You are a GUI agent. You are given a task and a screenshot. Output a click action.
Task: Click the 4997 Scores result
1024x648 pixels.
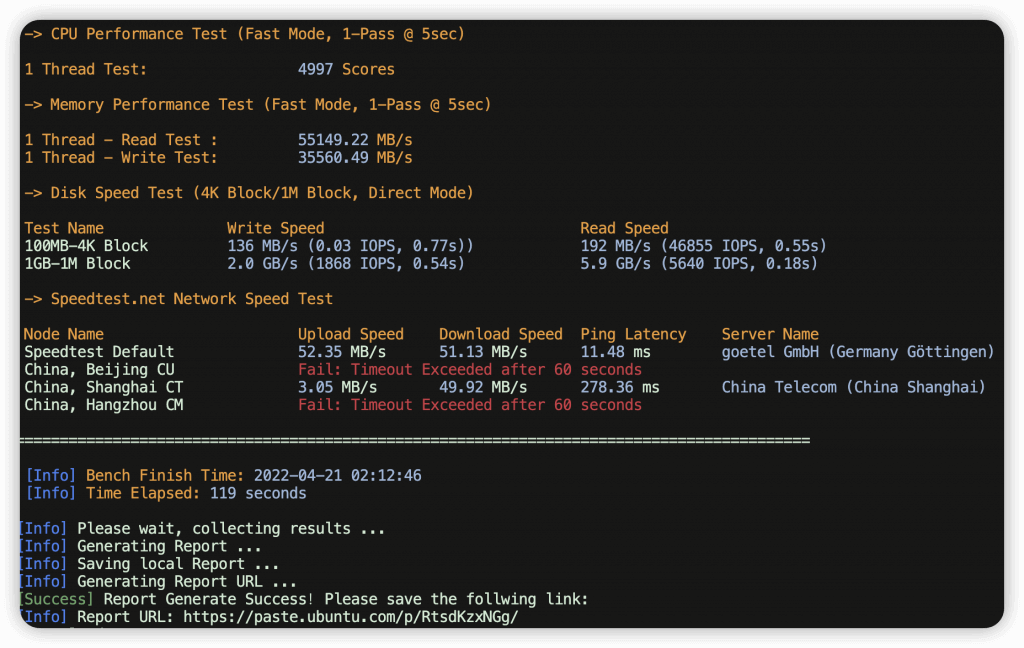point(346,70)
